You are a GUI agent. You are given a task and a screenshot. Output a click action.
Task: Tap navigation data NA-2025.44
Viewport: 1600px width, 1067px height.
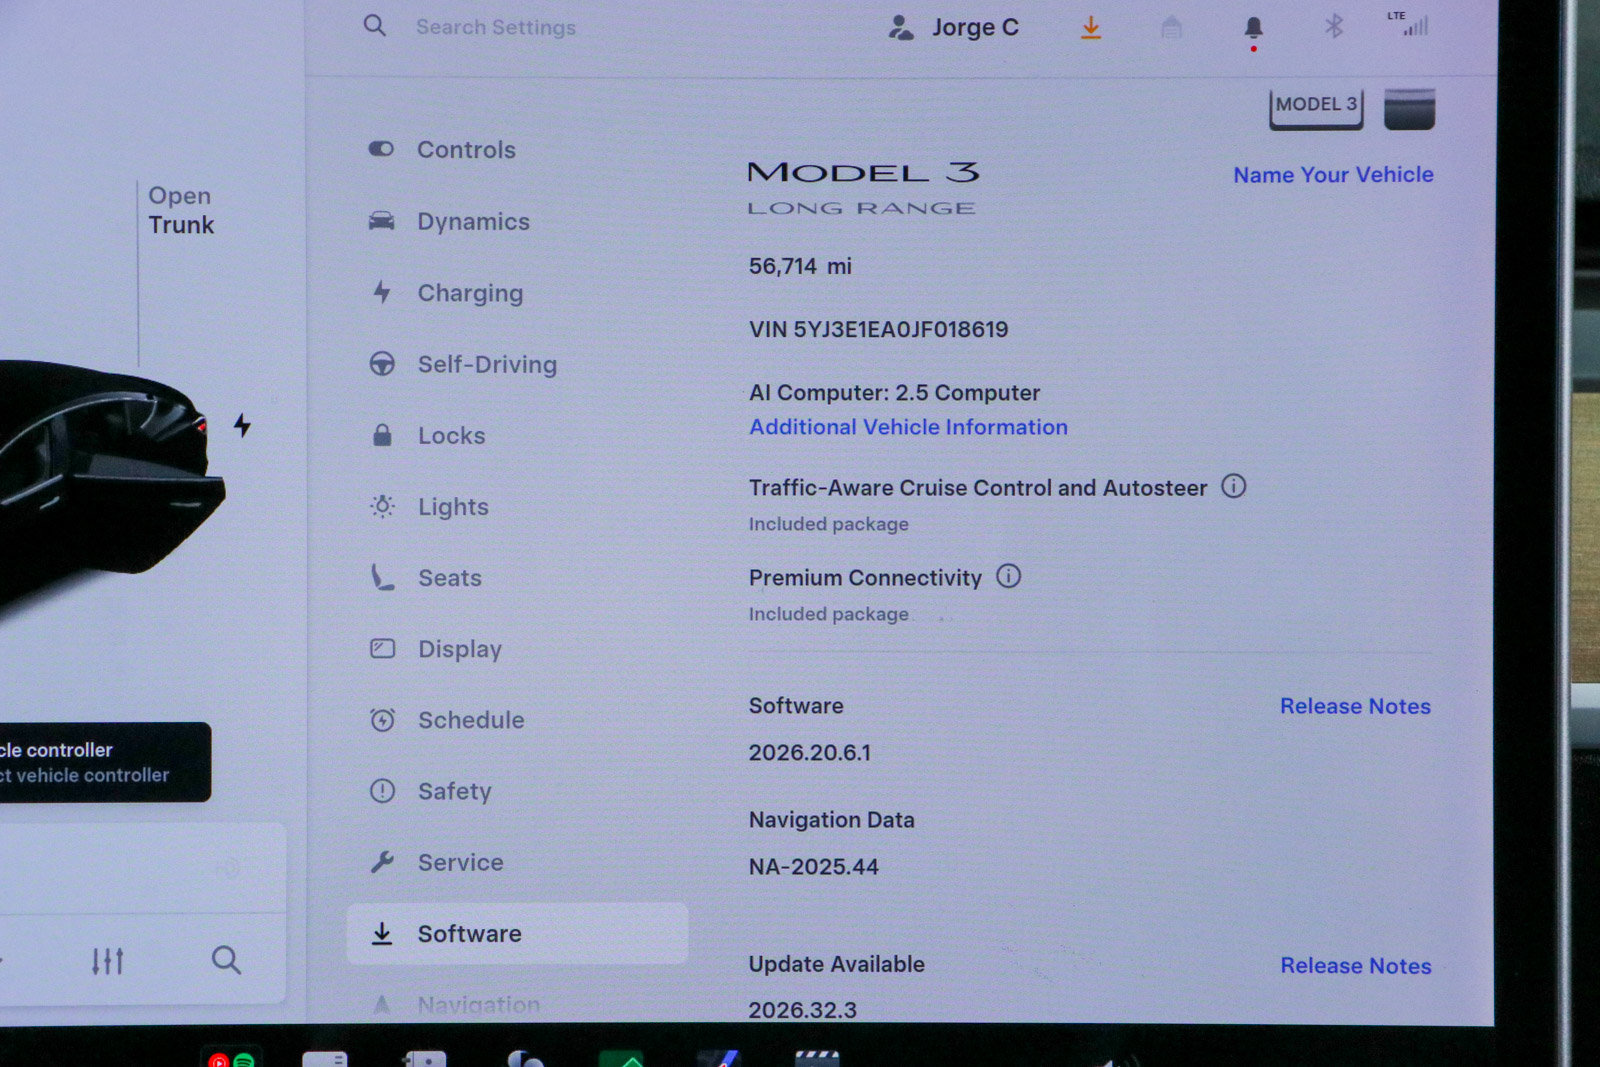coord(814,867)
